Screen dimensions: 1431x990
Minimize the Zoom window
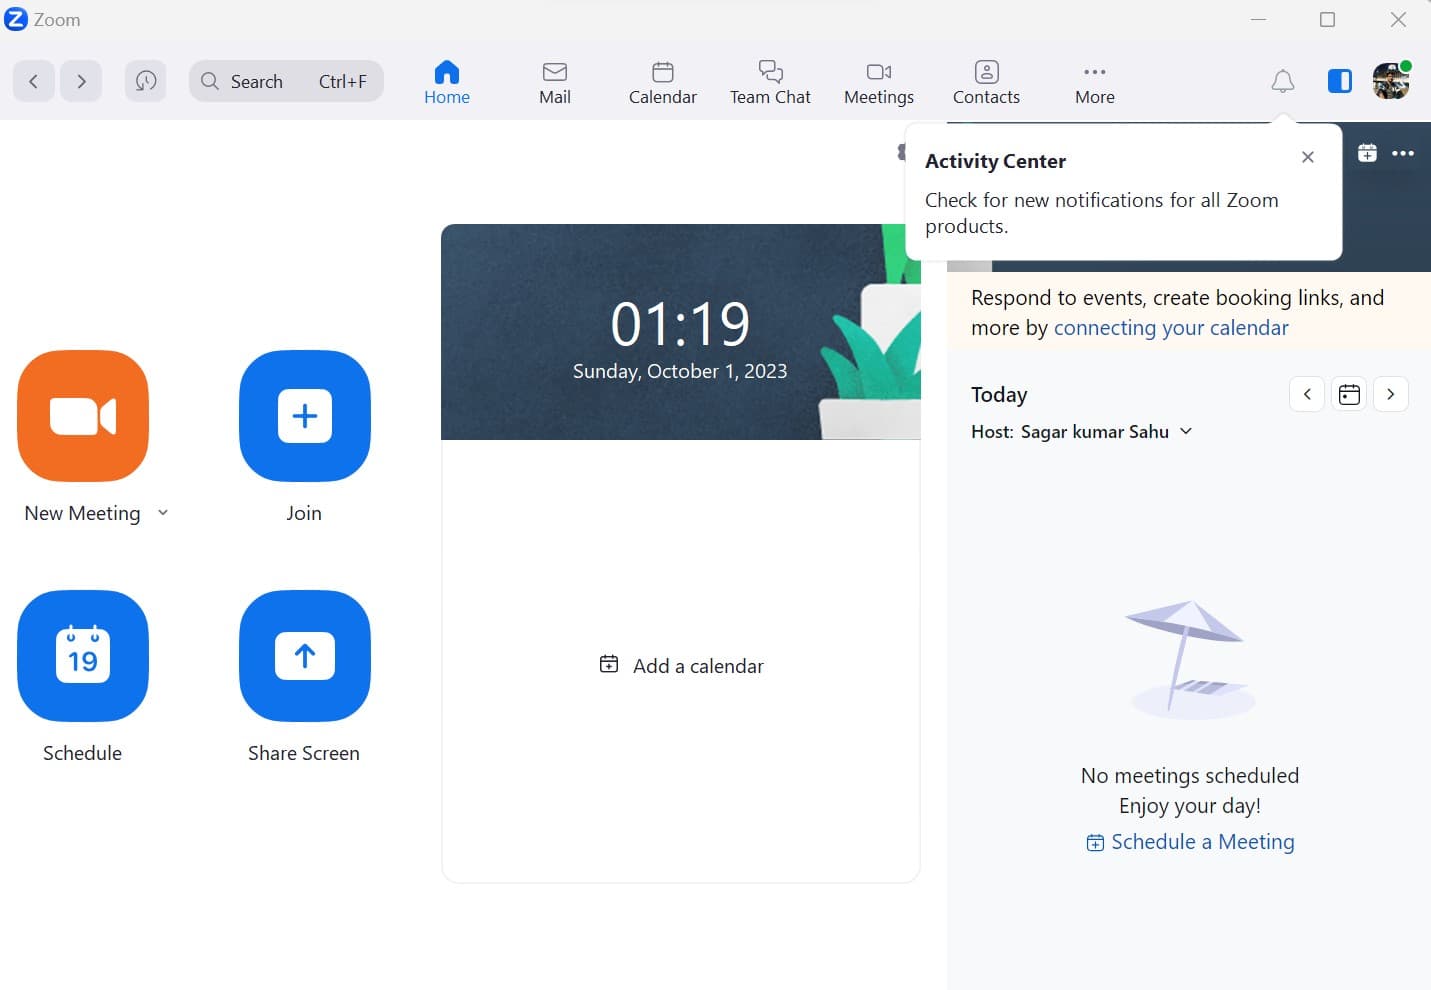(1259, 19)
